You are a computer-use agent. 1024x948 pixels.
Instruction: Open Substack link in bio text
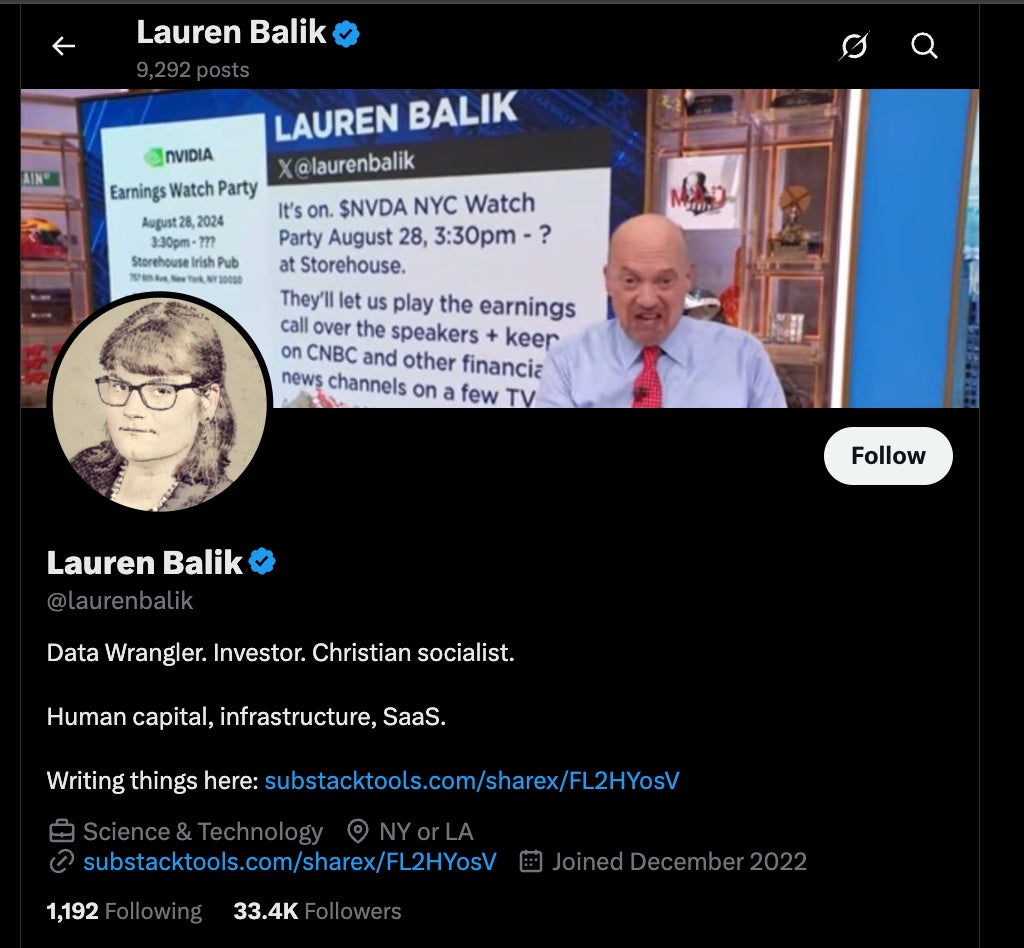click(472, 781)
